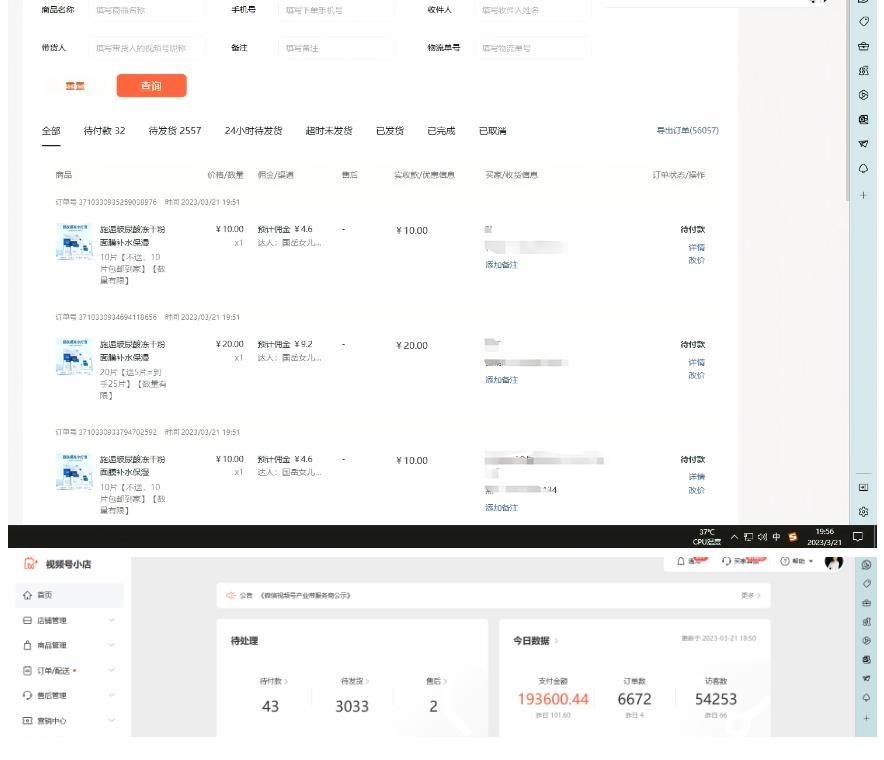The height and width of the screenshot is (760, 884).
Task: Open Windows notification center icon
Action: pos(858,537)
